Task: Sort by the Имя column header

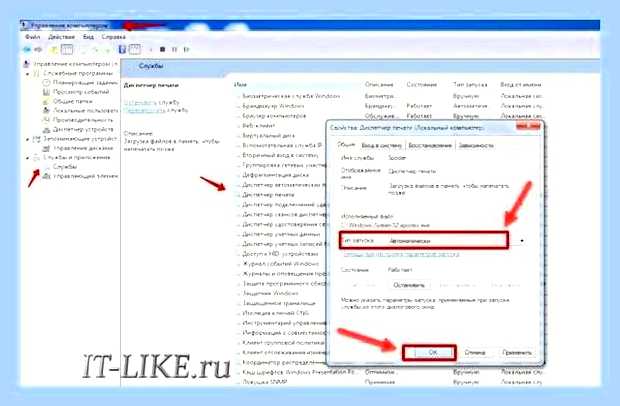Action: 240,85
